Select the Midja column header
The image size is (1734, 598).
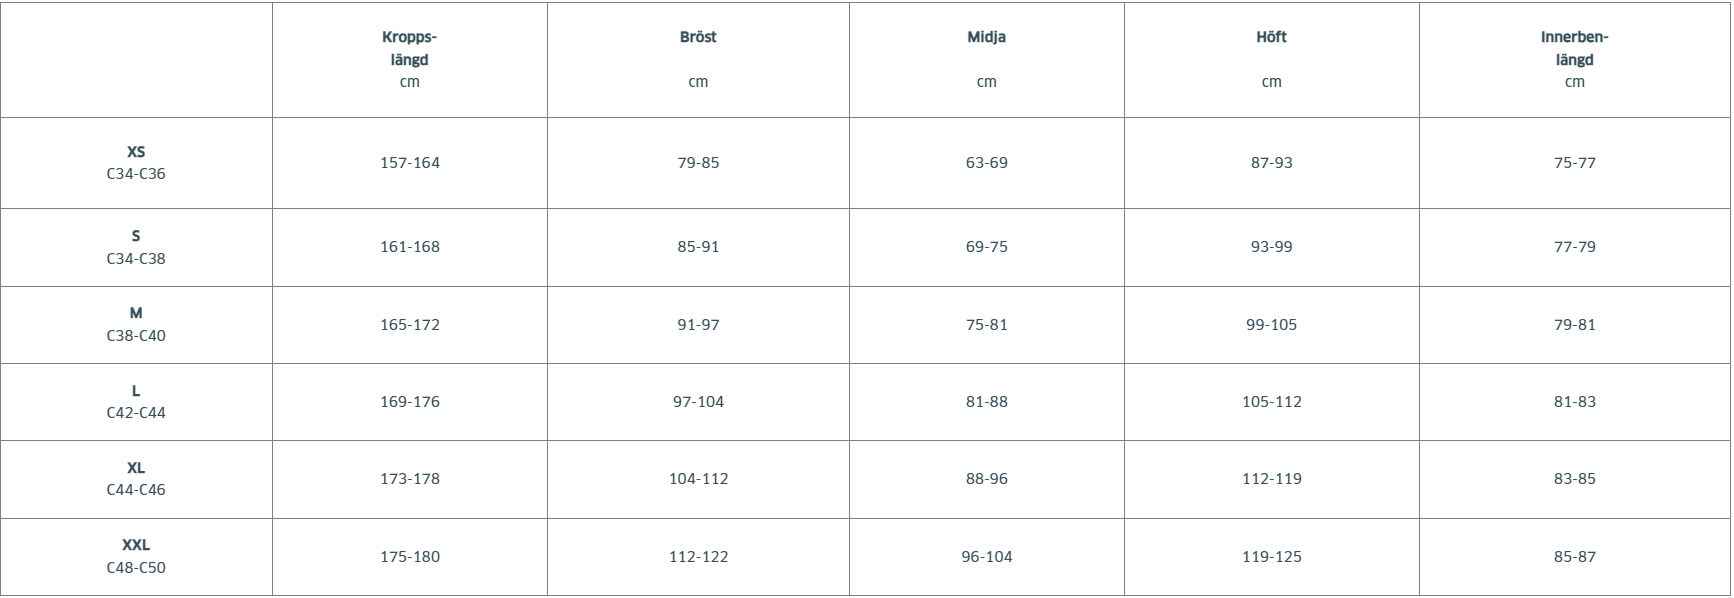click(x=986, y=38)
